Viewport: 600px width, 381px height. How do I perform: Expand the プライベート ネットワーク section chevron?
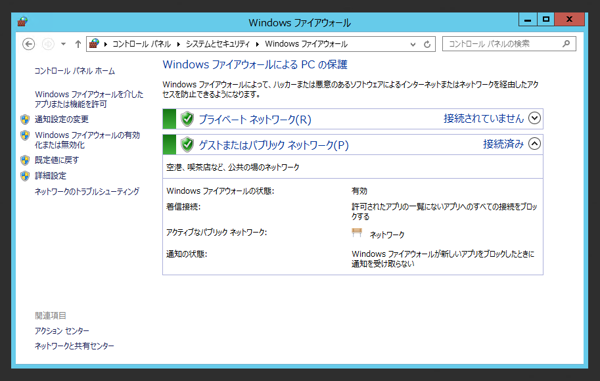535,118
